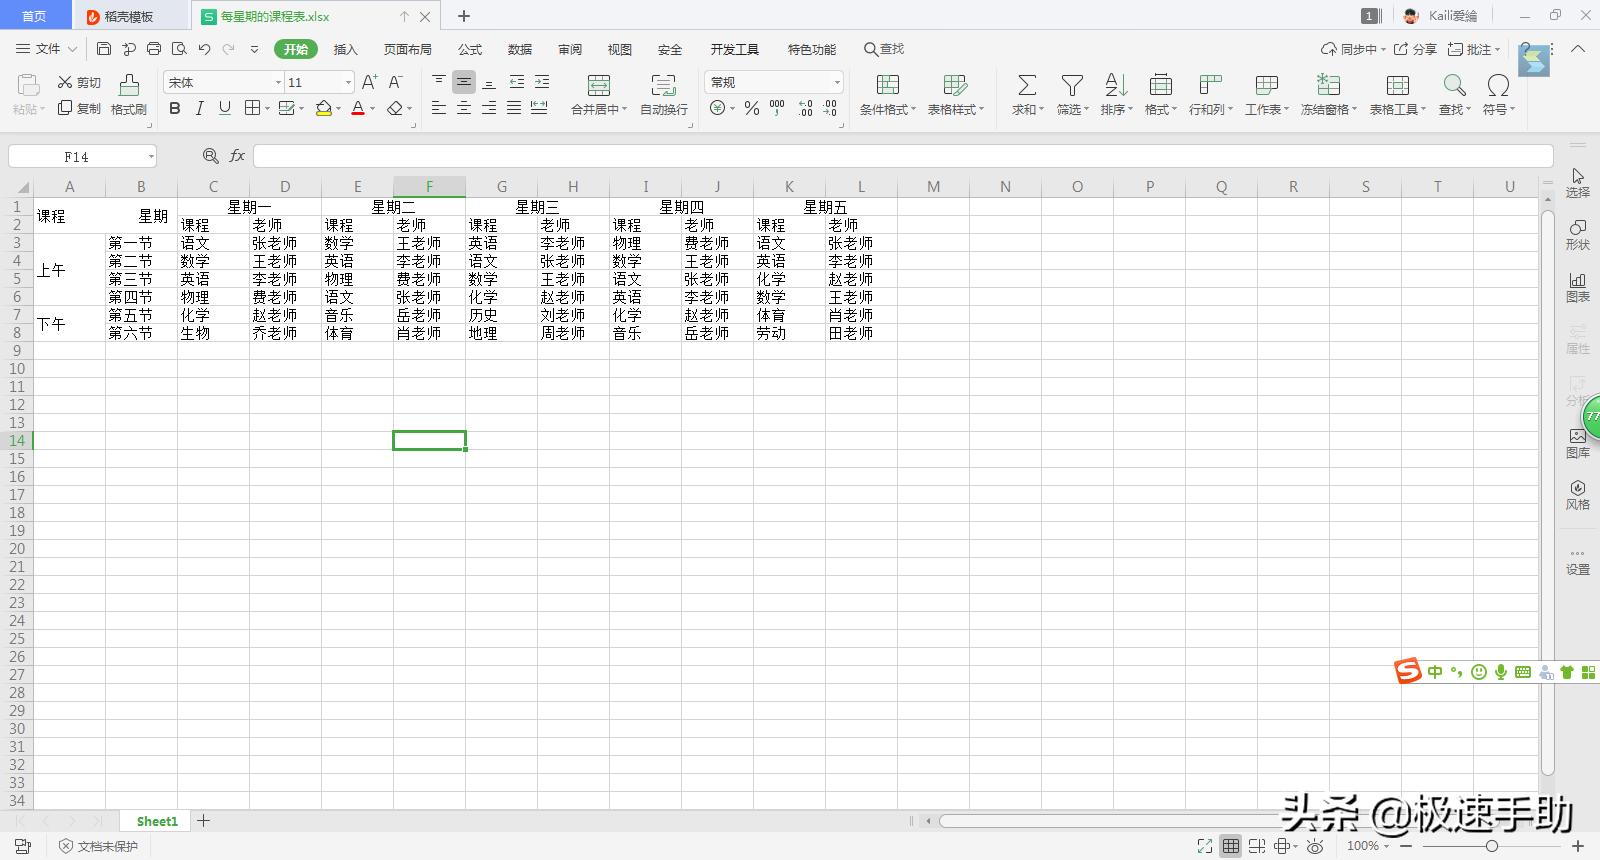
Task: Click the AutoSum (求和) sigma icon
Action: pos(1026,86)
